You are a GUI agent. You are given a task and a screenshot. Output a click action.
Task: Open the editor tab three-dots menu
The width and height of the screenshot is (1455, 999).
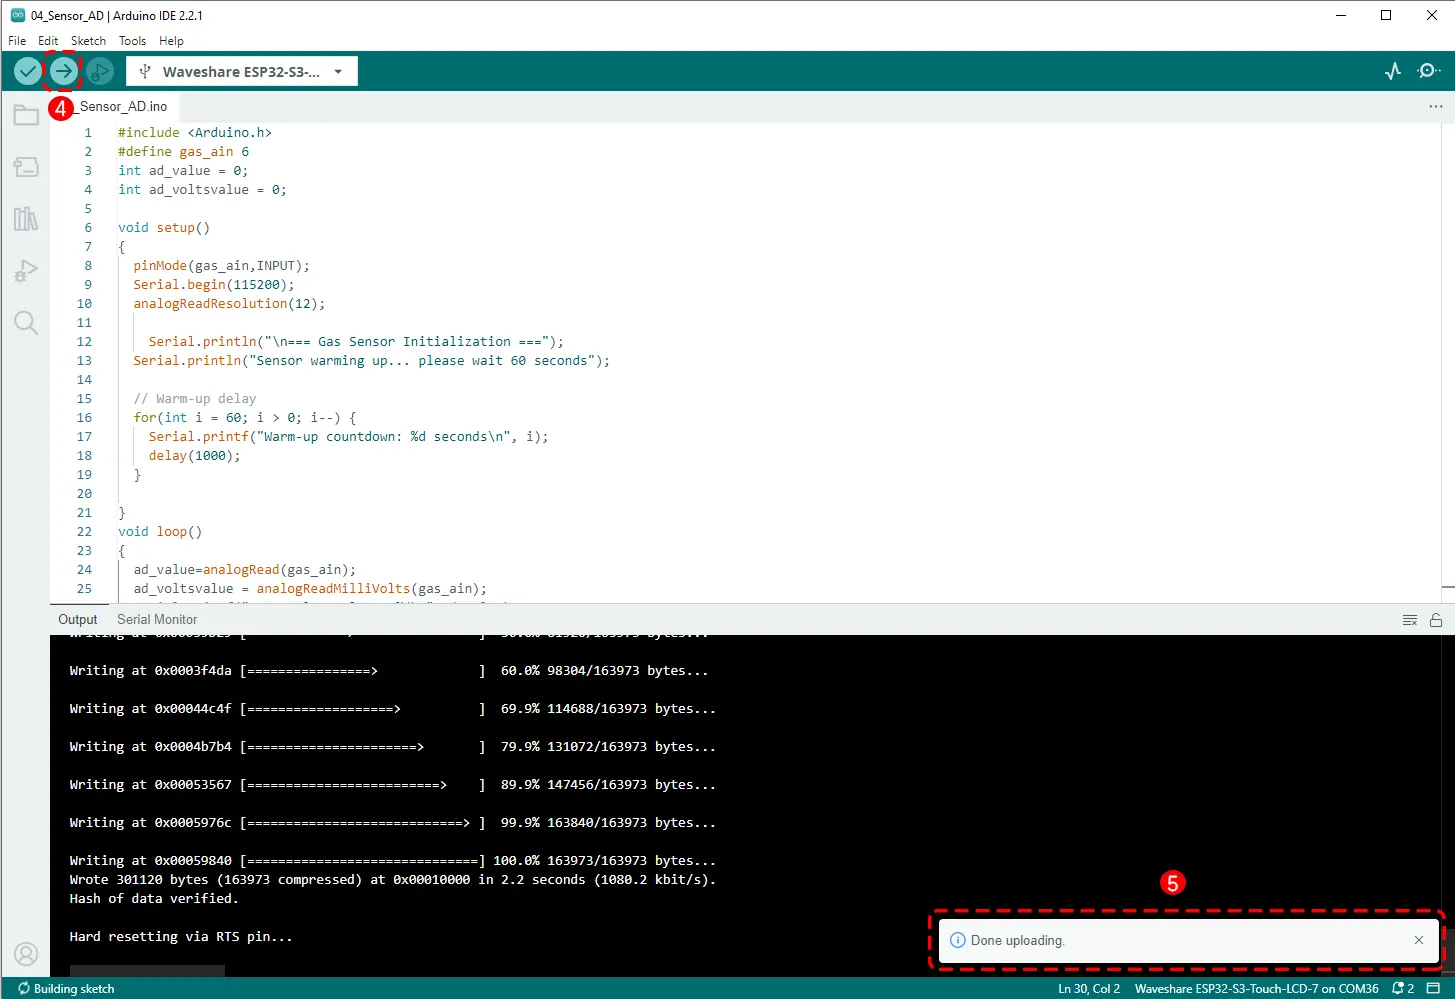[x=1435, y=106]
